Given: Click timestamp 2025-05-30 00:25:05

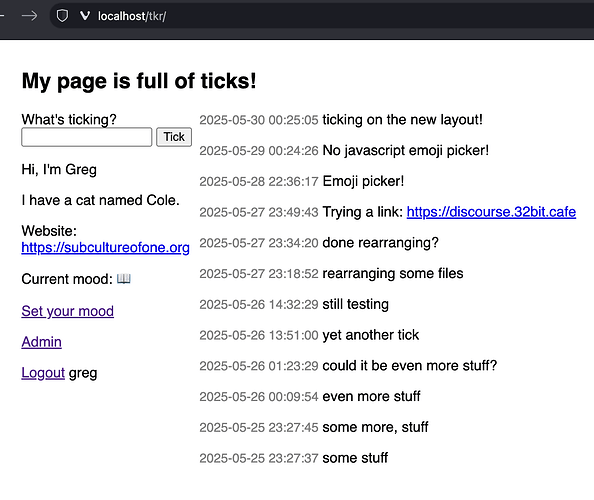Looking at the screenshot, I should [259, 120].
